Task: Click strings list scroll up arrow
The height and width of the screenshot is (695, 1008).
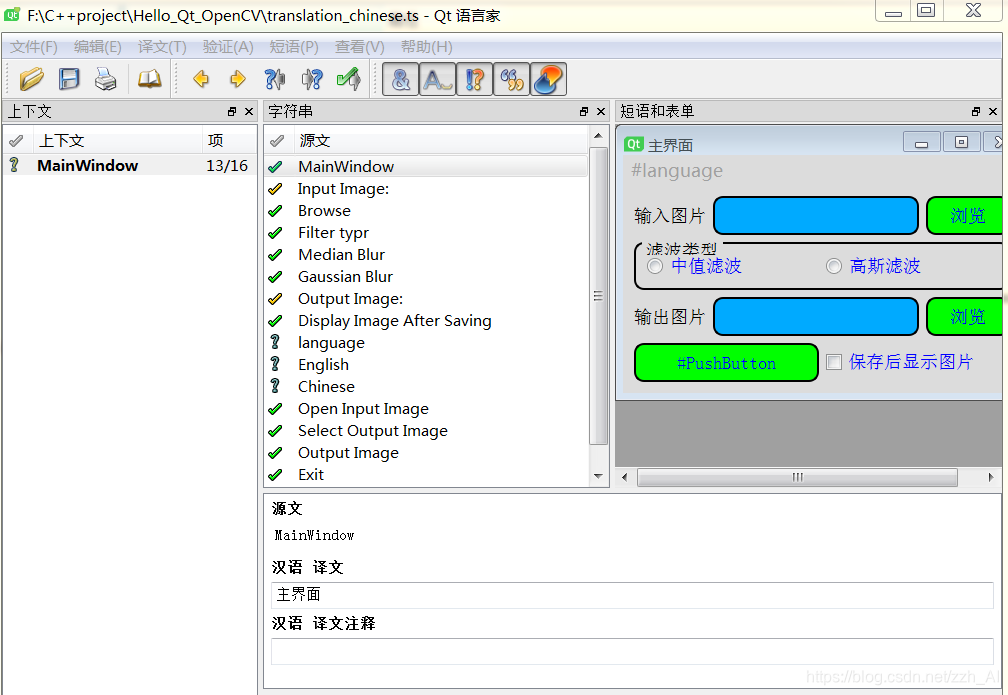Action: tap(598, 136)
